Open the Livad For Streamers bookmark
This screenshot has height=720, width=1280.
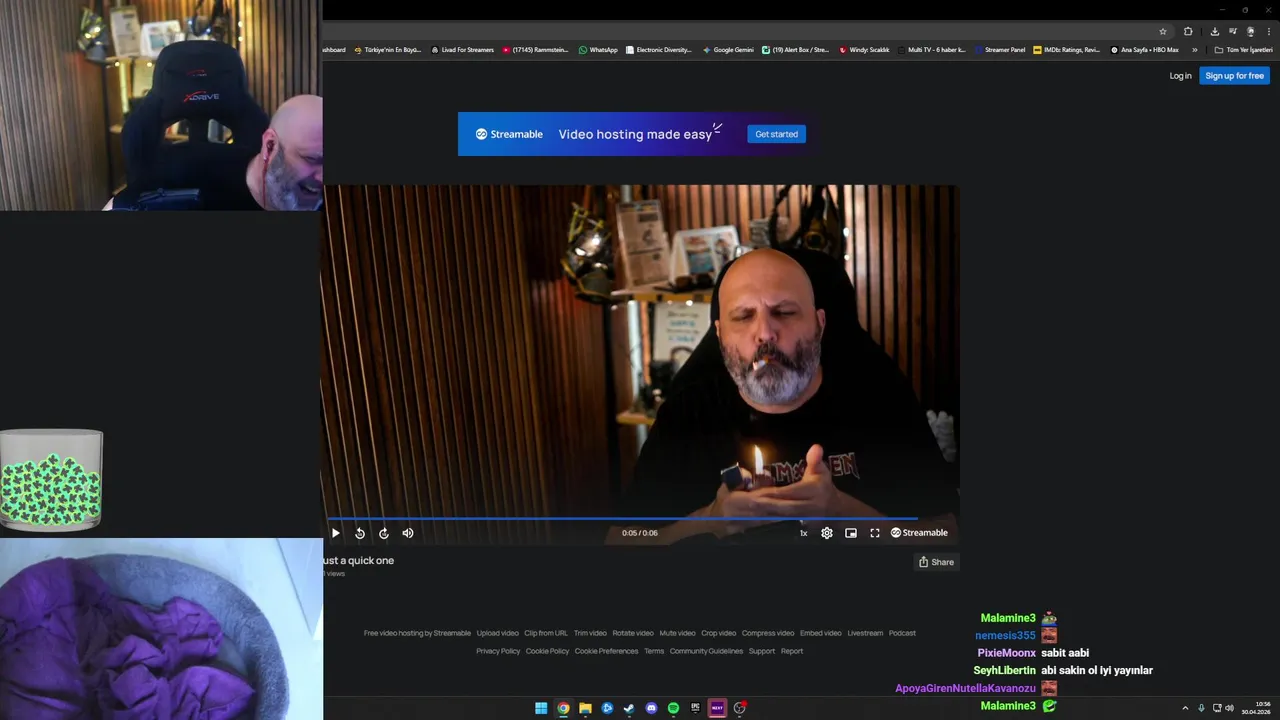462,50
